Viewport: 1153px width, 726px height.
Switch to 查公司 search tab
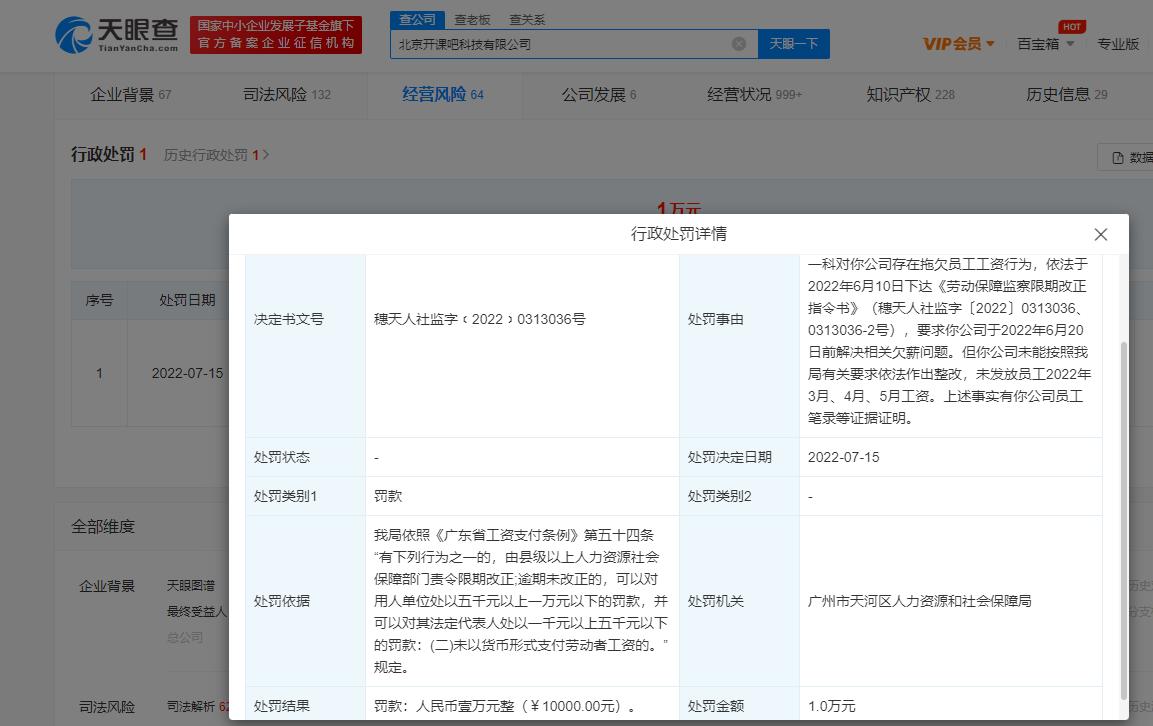click(x=416, y=19)
